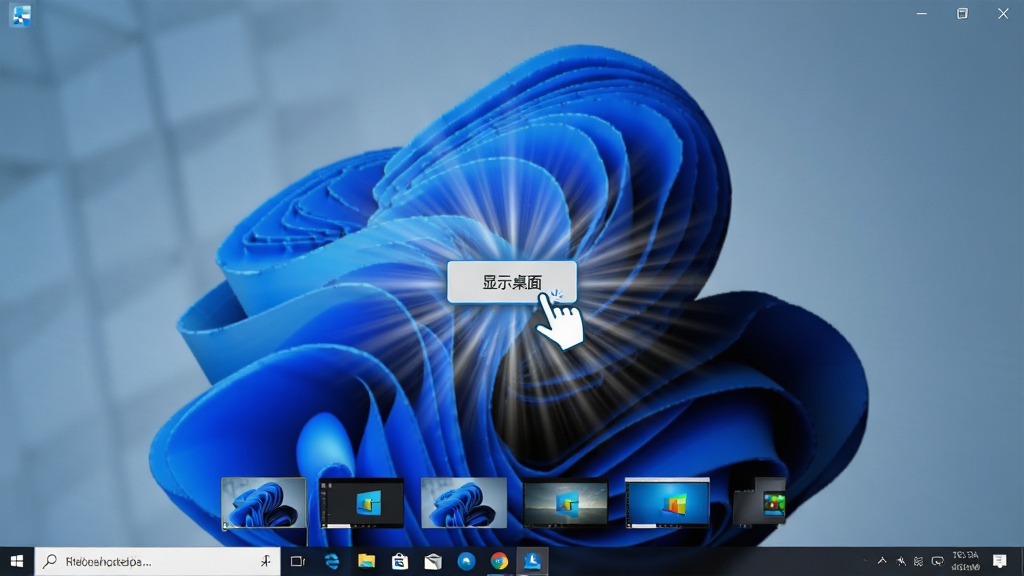Select the highlighted blue-flower wallpaper thumbnail
This screenshot has height=576, width=1024.
tap(264, 503)
